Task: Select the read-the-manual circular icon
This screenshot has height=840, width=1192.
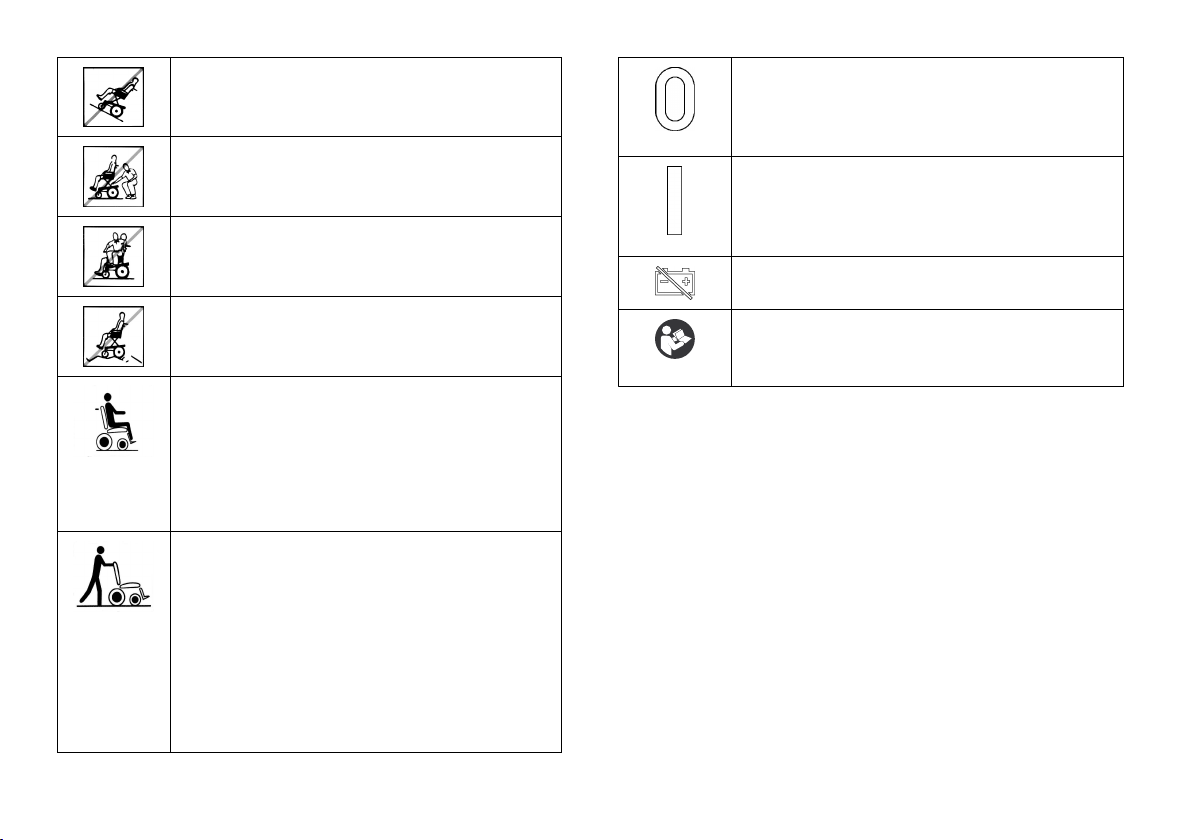Action: 674,339
